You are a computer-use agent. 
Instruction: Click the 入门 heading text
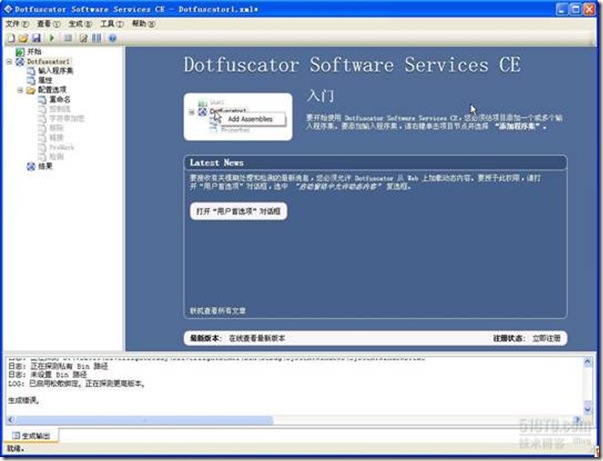click(320, 96)
